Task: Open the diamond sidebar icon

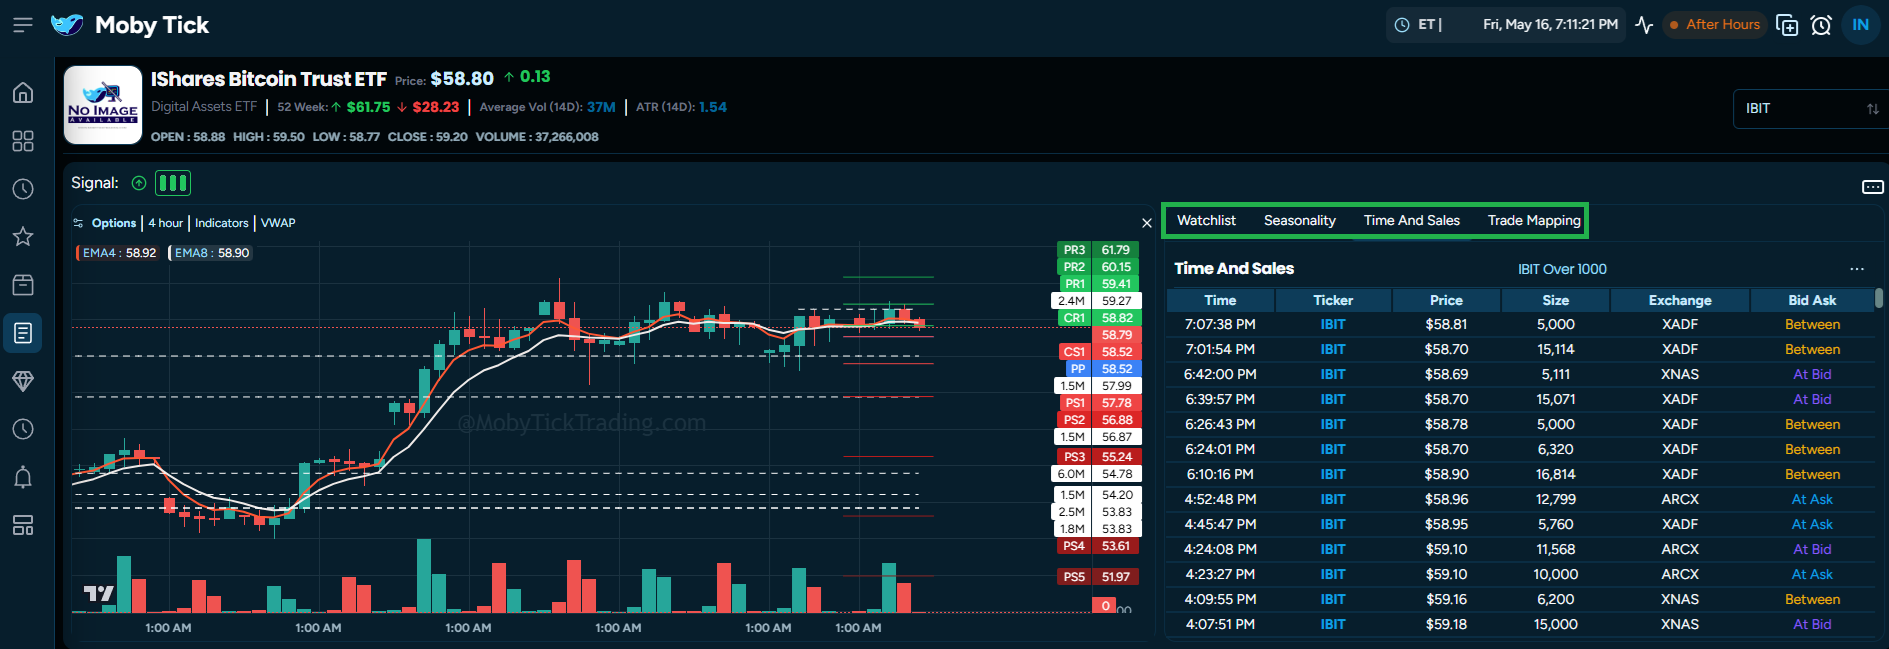Action: pos(23,381)
